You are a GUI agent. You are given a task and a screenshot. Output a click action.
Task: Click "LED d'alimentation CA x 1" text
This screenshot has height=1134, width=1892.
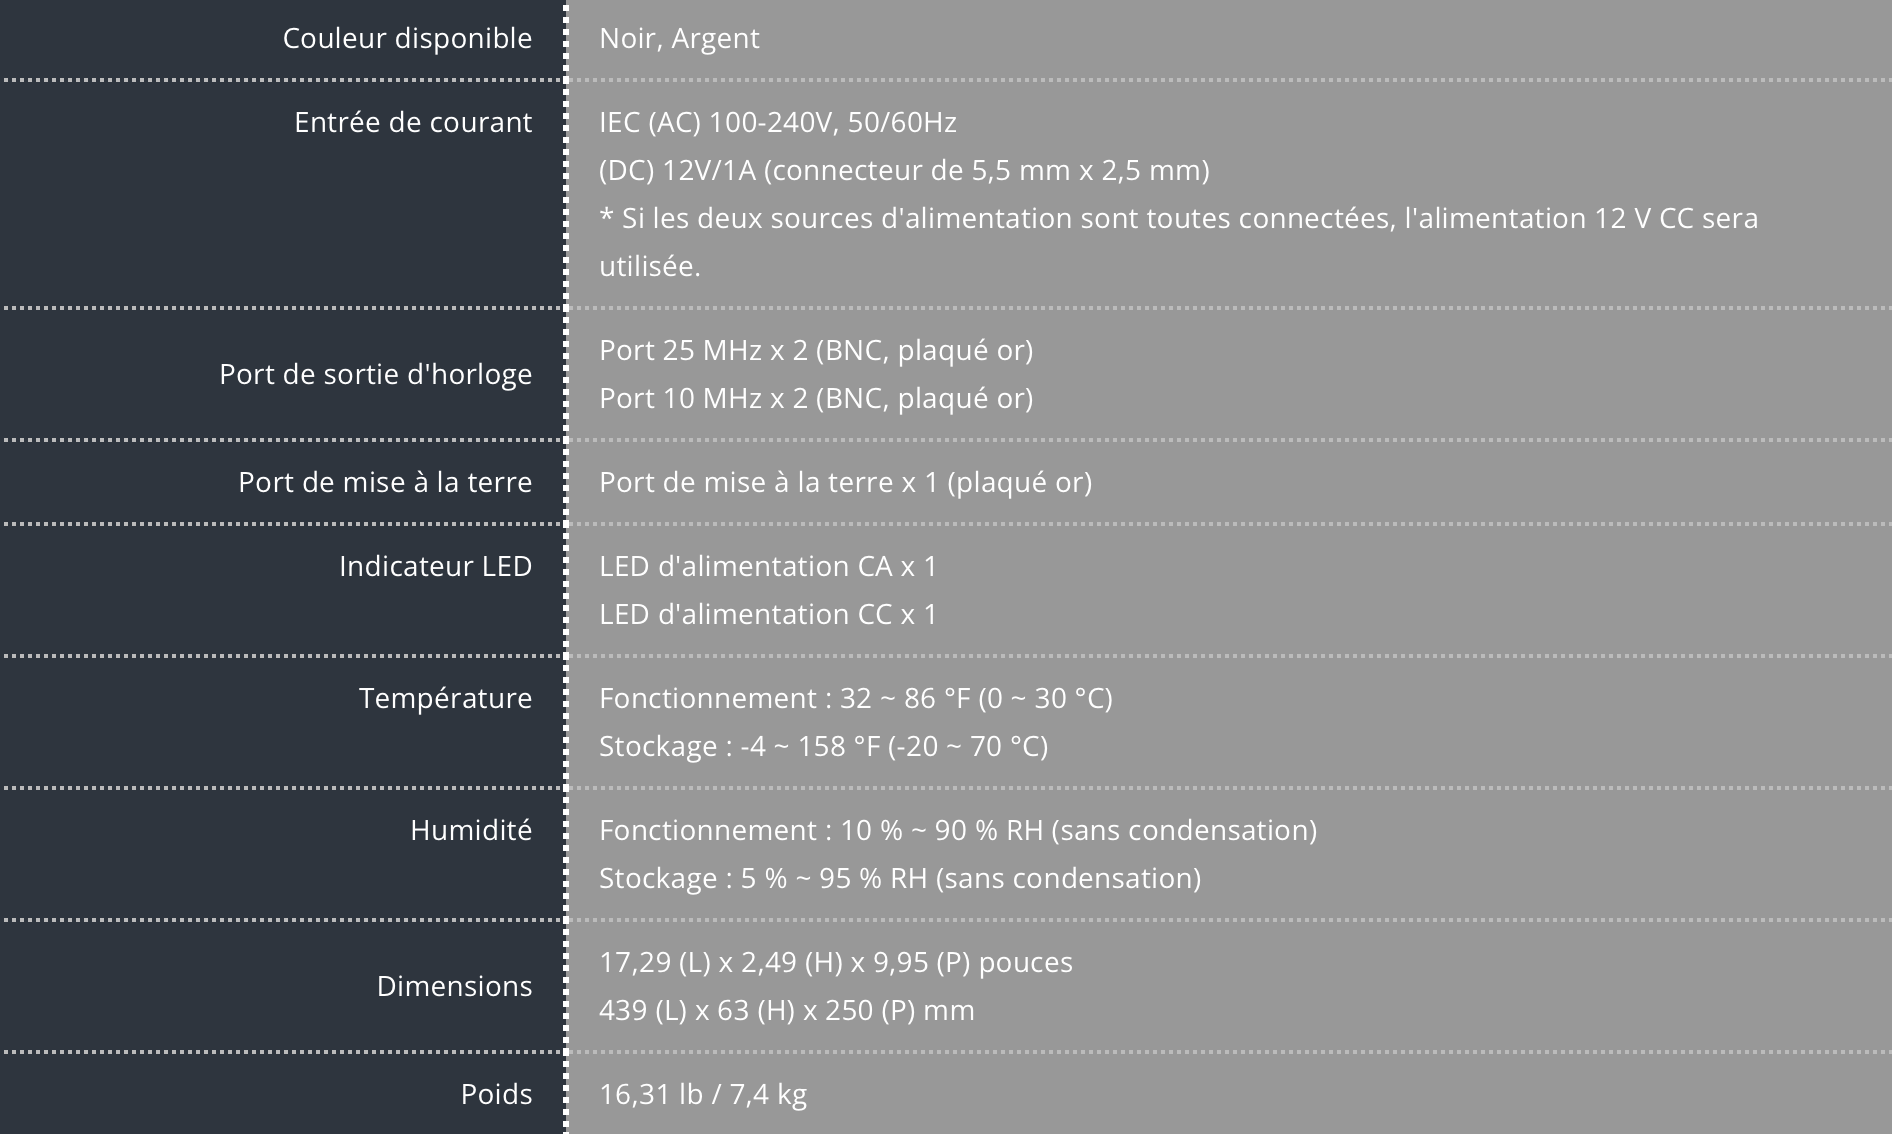point(767,566)
